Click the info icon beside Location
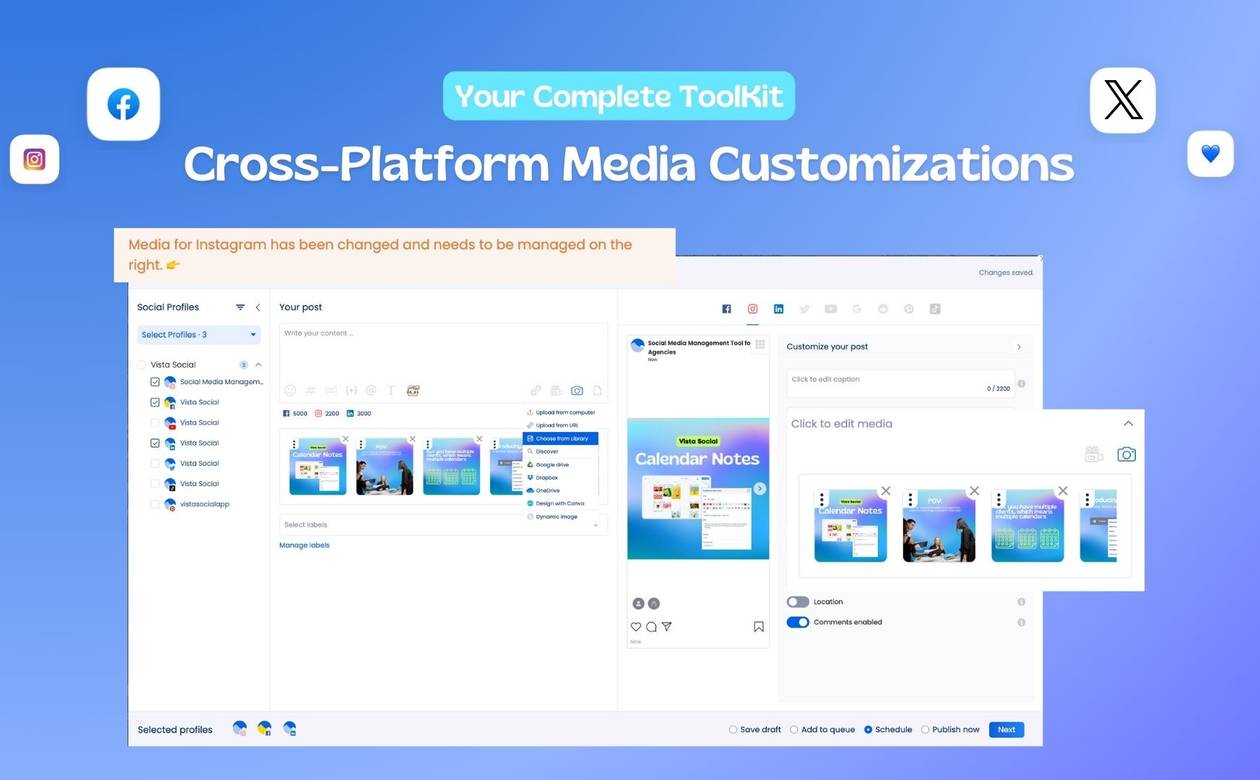This screenshot has width=1260, height=780. tap(1021, 602)
